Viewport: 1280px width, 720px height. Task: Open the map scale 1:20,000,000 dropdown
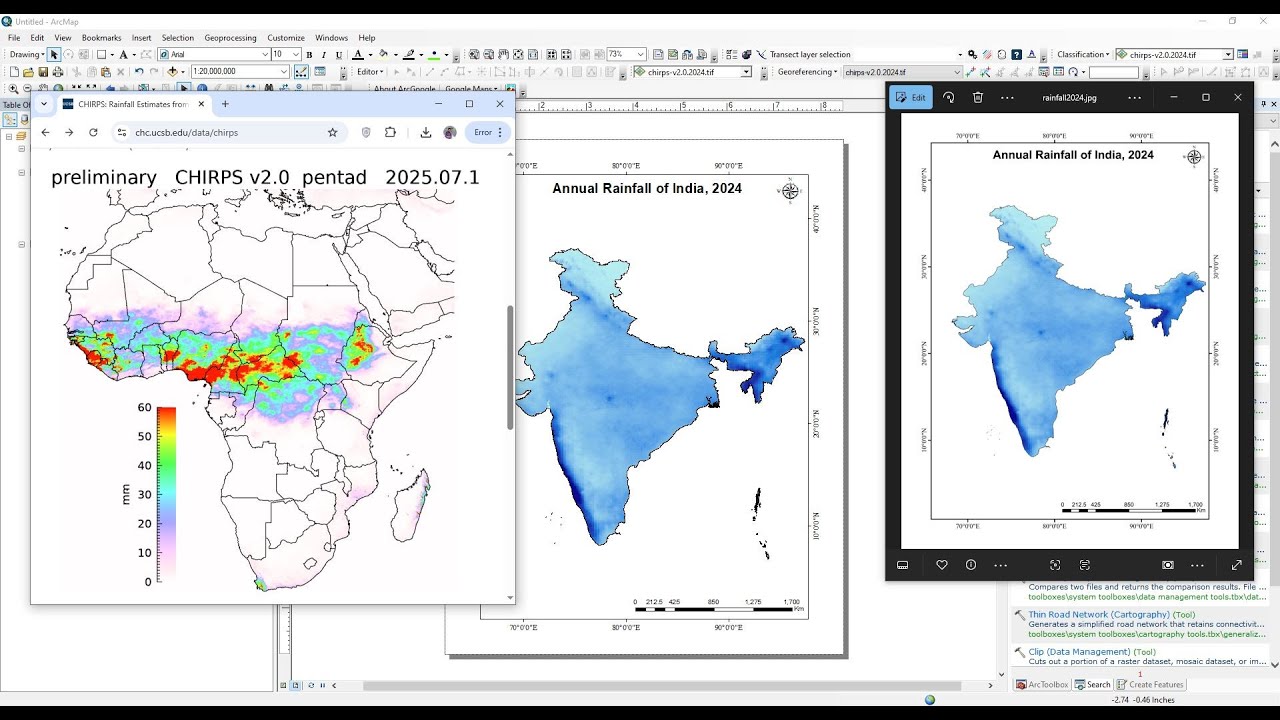284,72
